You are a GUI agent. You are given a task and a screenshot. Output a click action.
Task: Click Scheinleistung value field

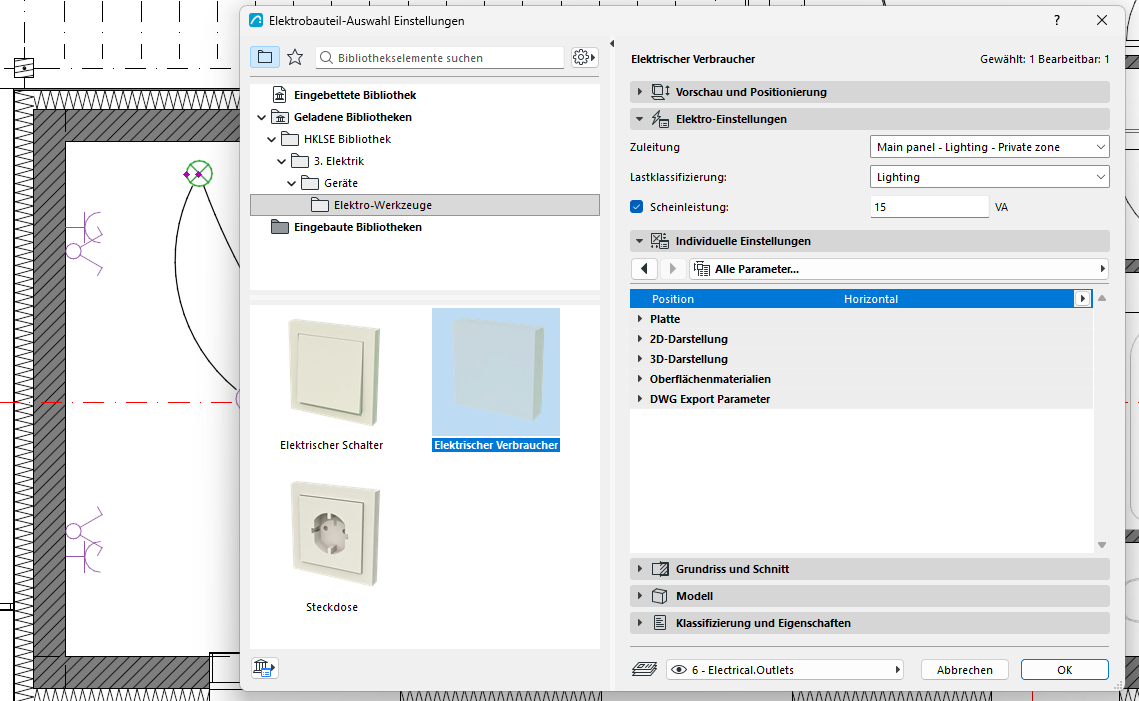(929, 207)
